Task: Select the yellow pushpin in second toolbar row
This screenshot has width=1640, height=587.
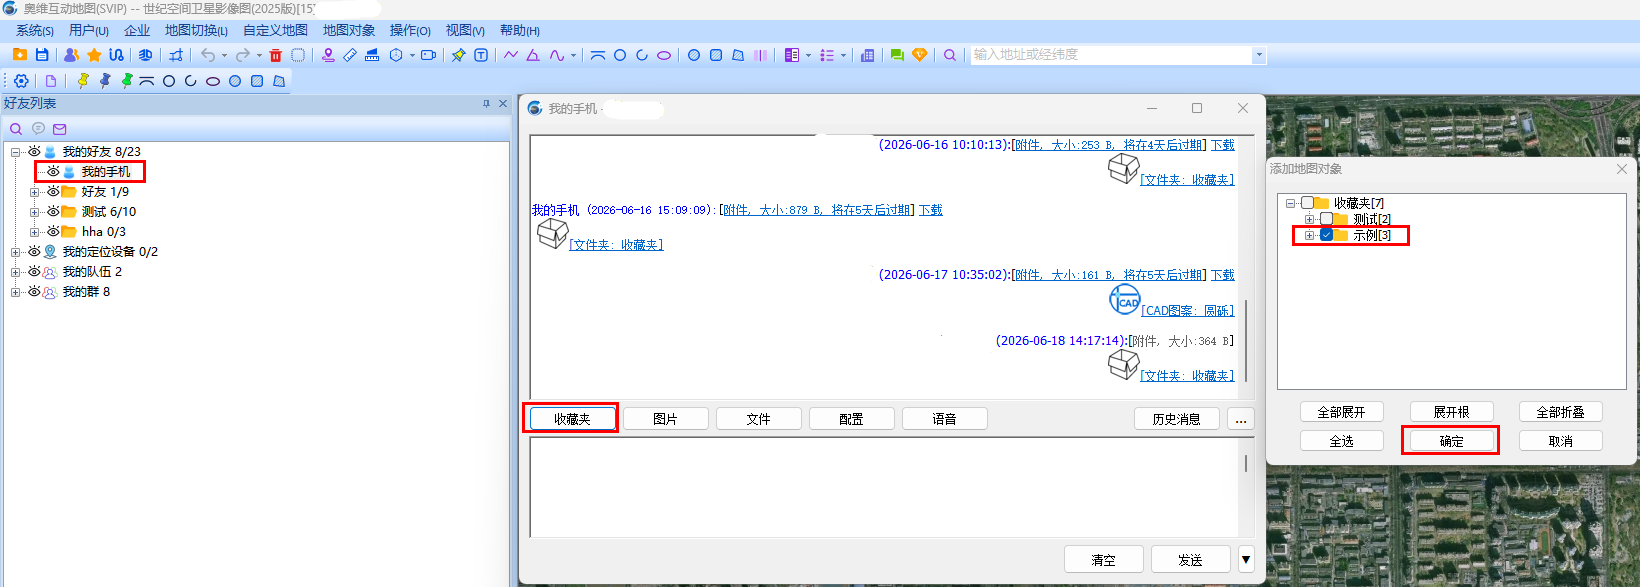Action: pyautogui.click(x=83, y=81)
